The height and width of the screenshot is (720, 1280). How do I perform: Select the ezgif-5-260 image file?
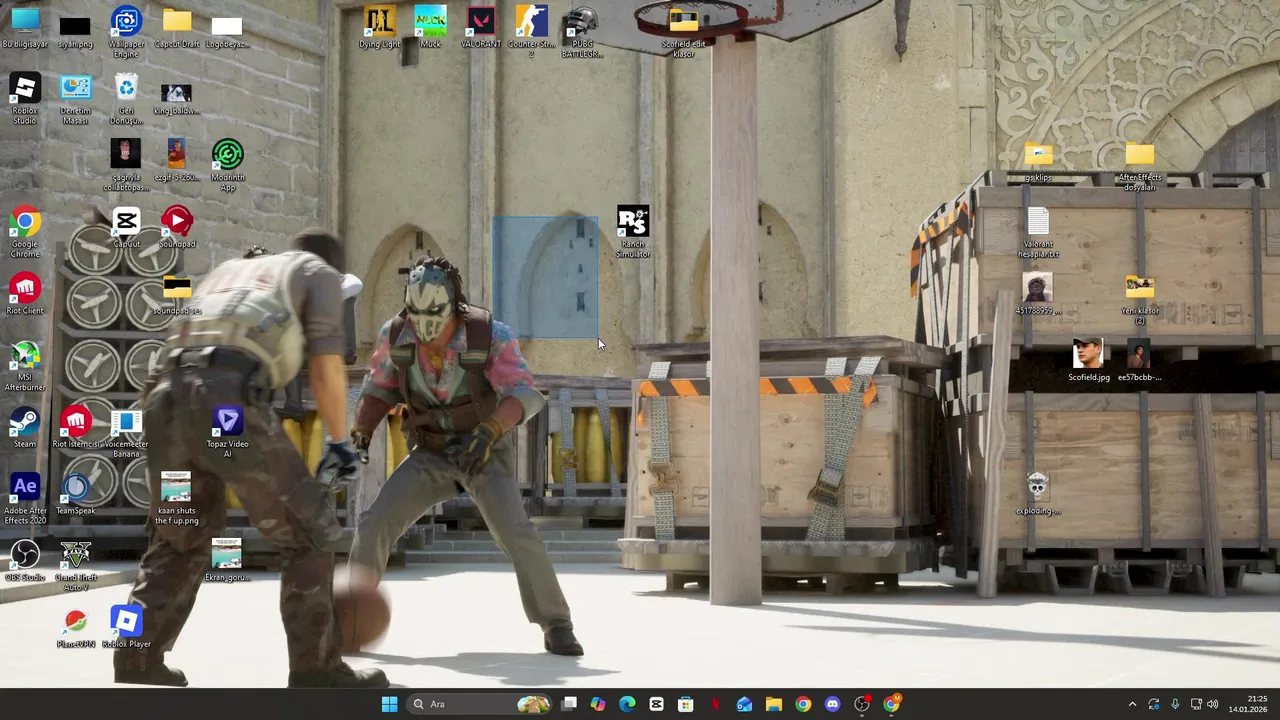click(177, 161)
